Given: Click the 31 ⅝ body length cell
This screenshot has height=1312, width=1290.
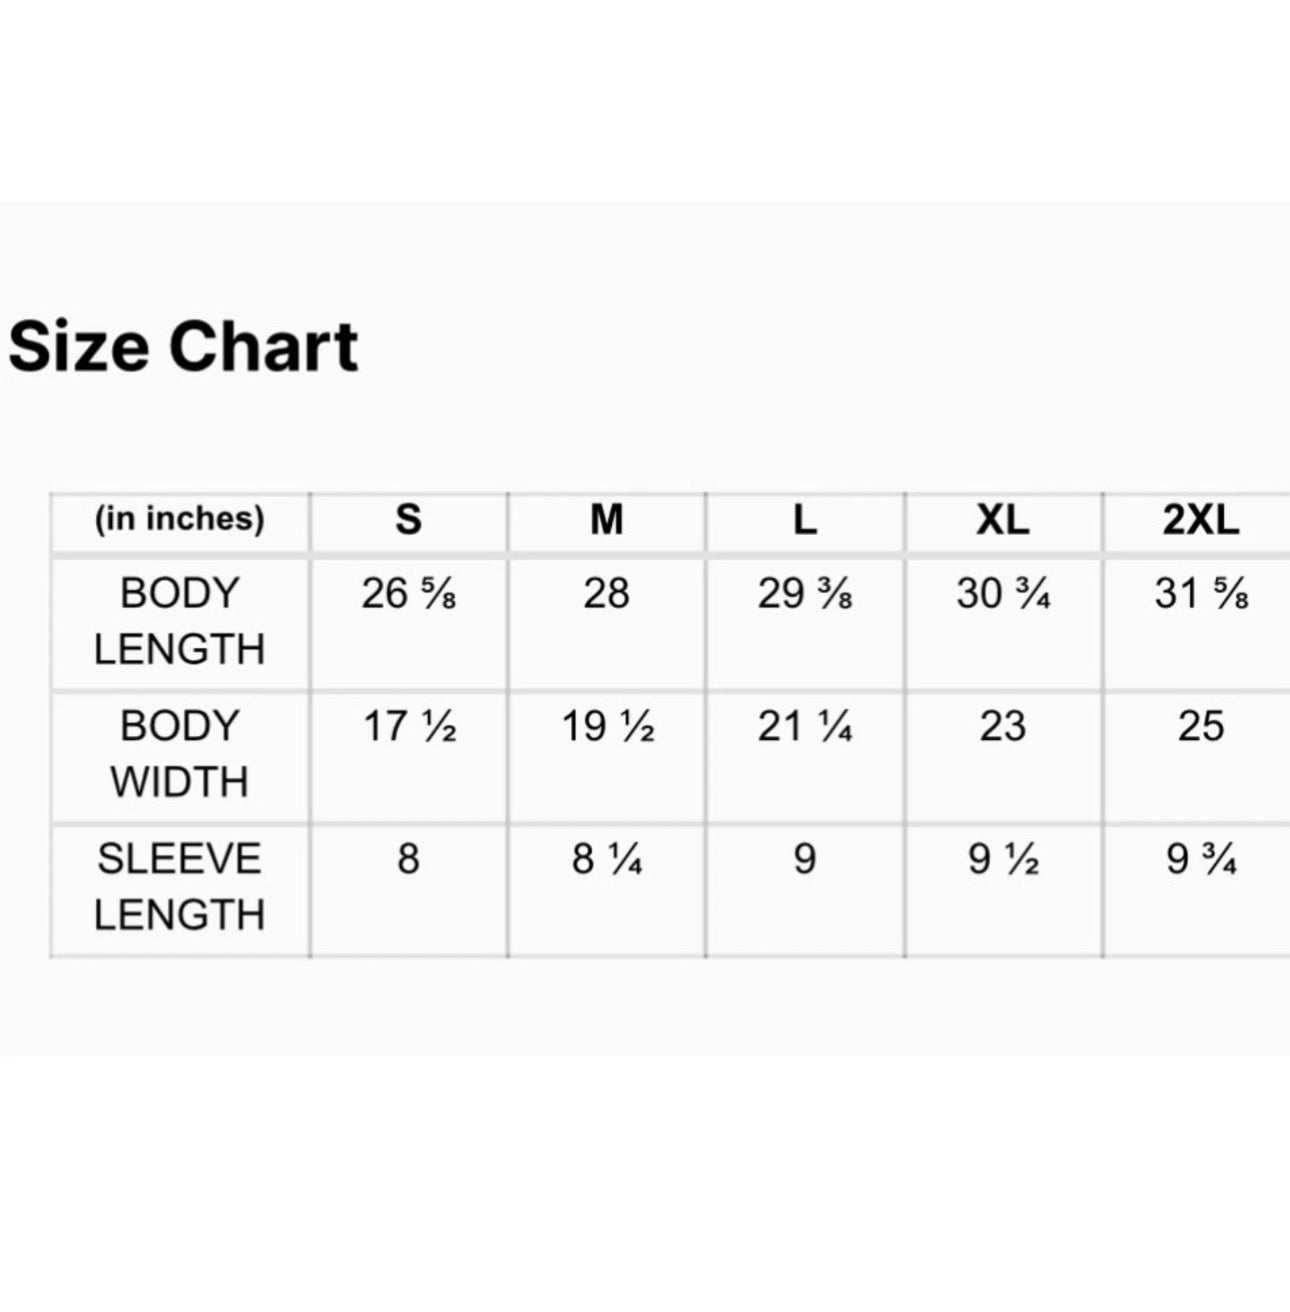Looking at the screenshot, I should click(1200, 594).
